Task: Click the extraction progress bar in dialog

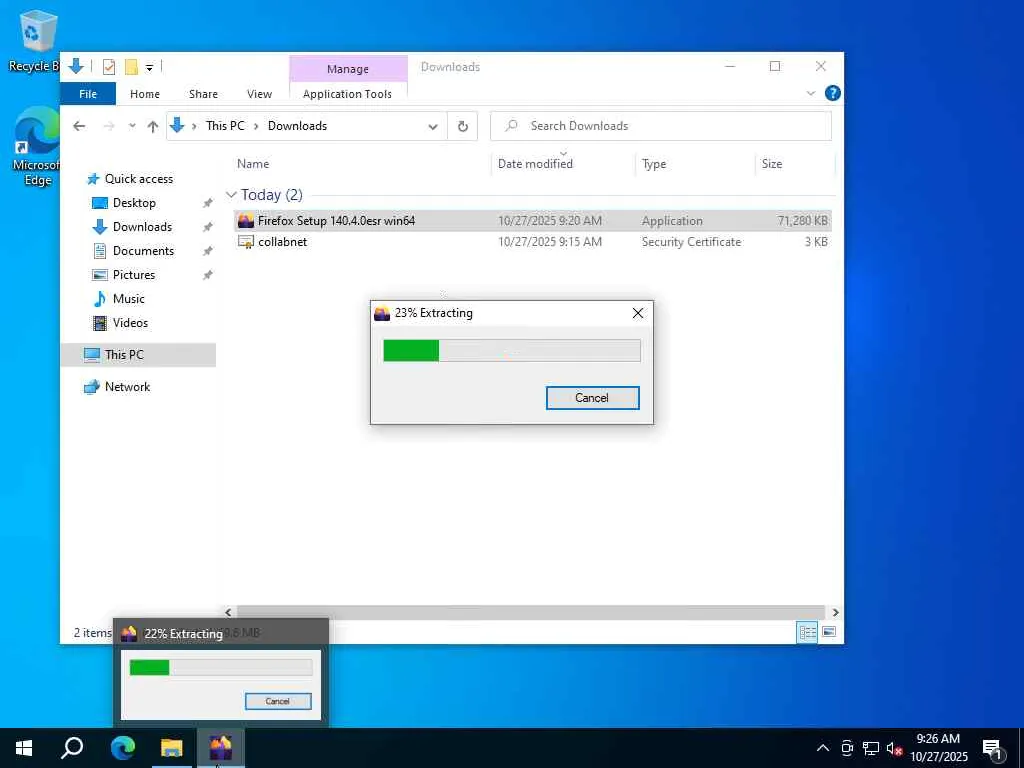Action: tap(512, 351)
